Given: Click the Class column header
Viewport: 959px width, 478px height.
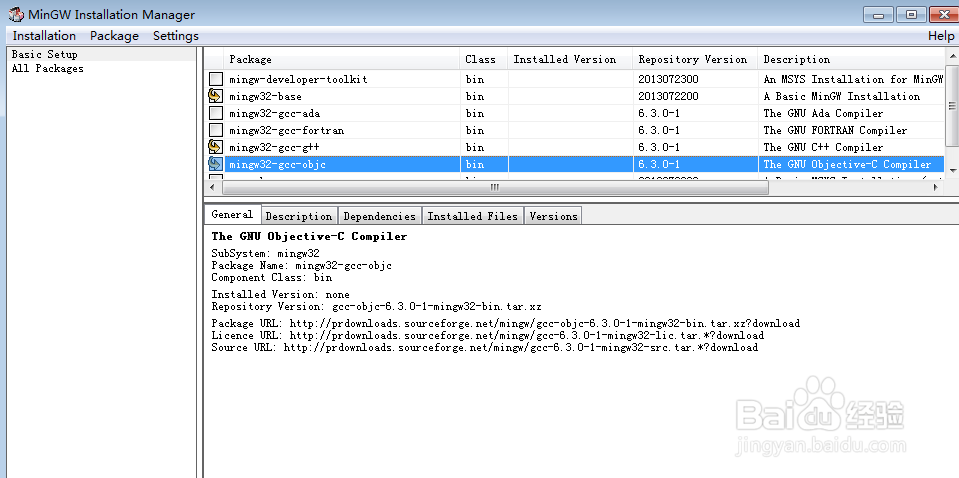Looking at the screenshot, I should click(x=483, y=59).
